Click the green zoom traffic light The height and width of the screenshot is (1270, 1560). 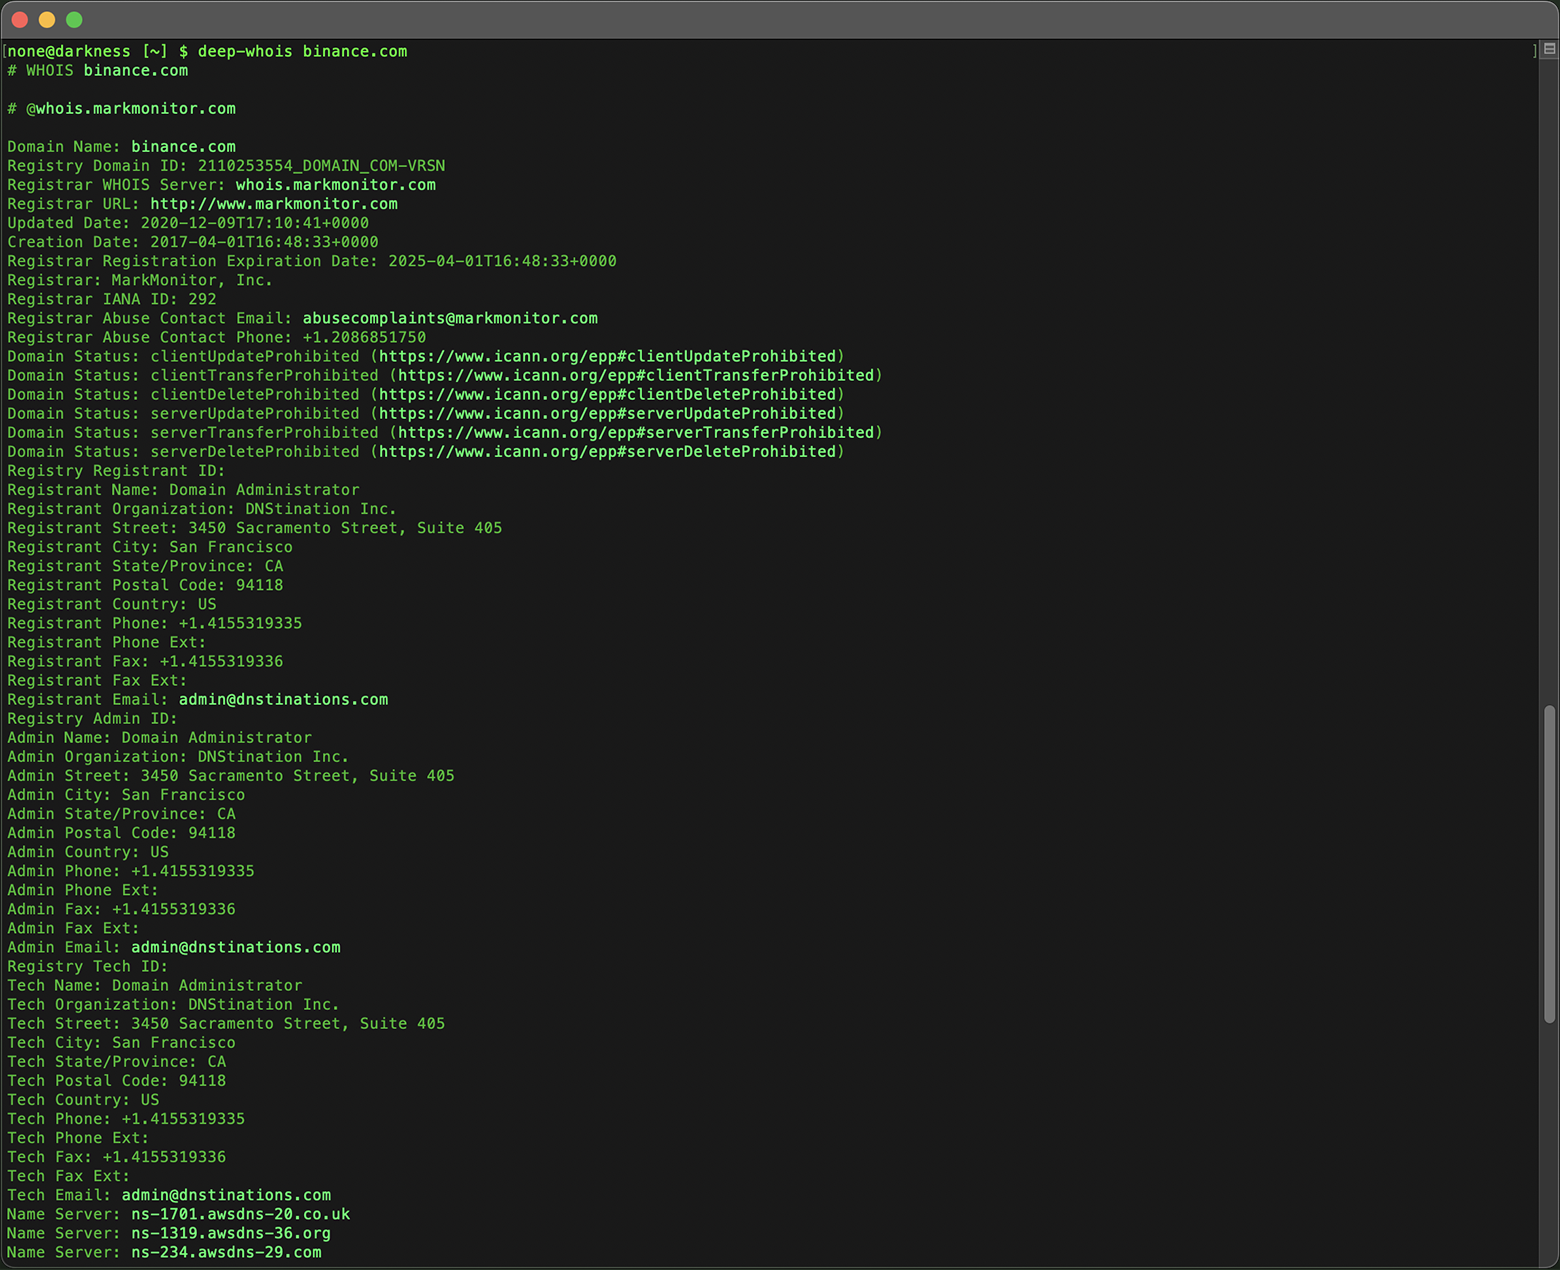click(x=74, y=19)
